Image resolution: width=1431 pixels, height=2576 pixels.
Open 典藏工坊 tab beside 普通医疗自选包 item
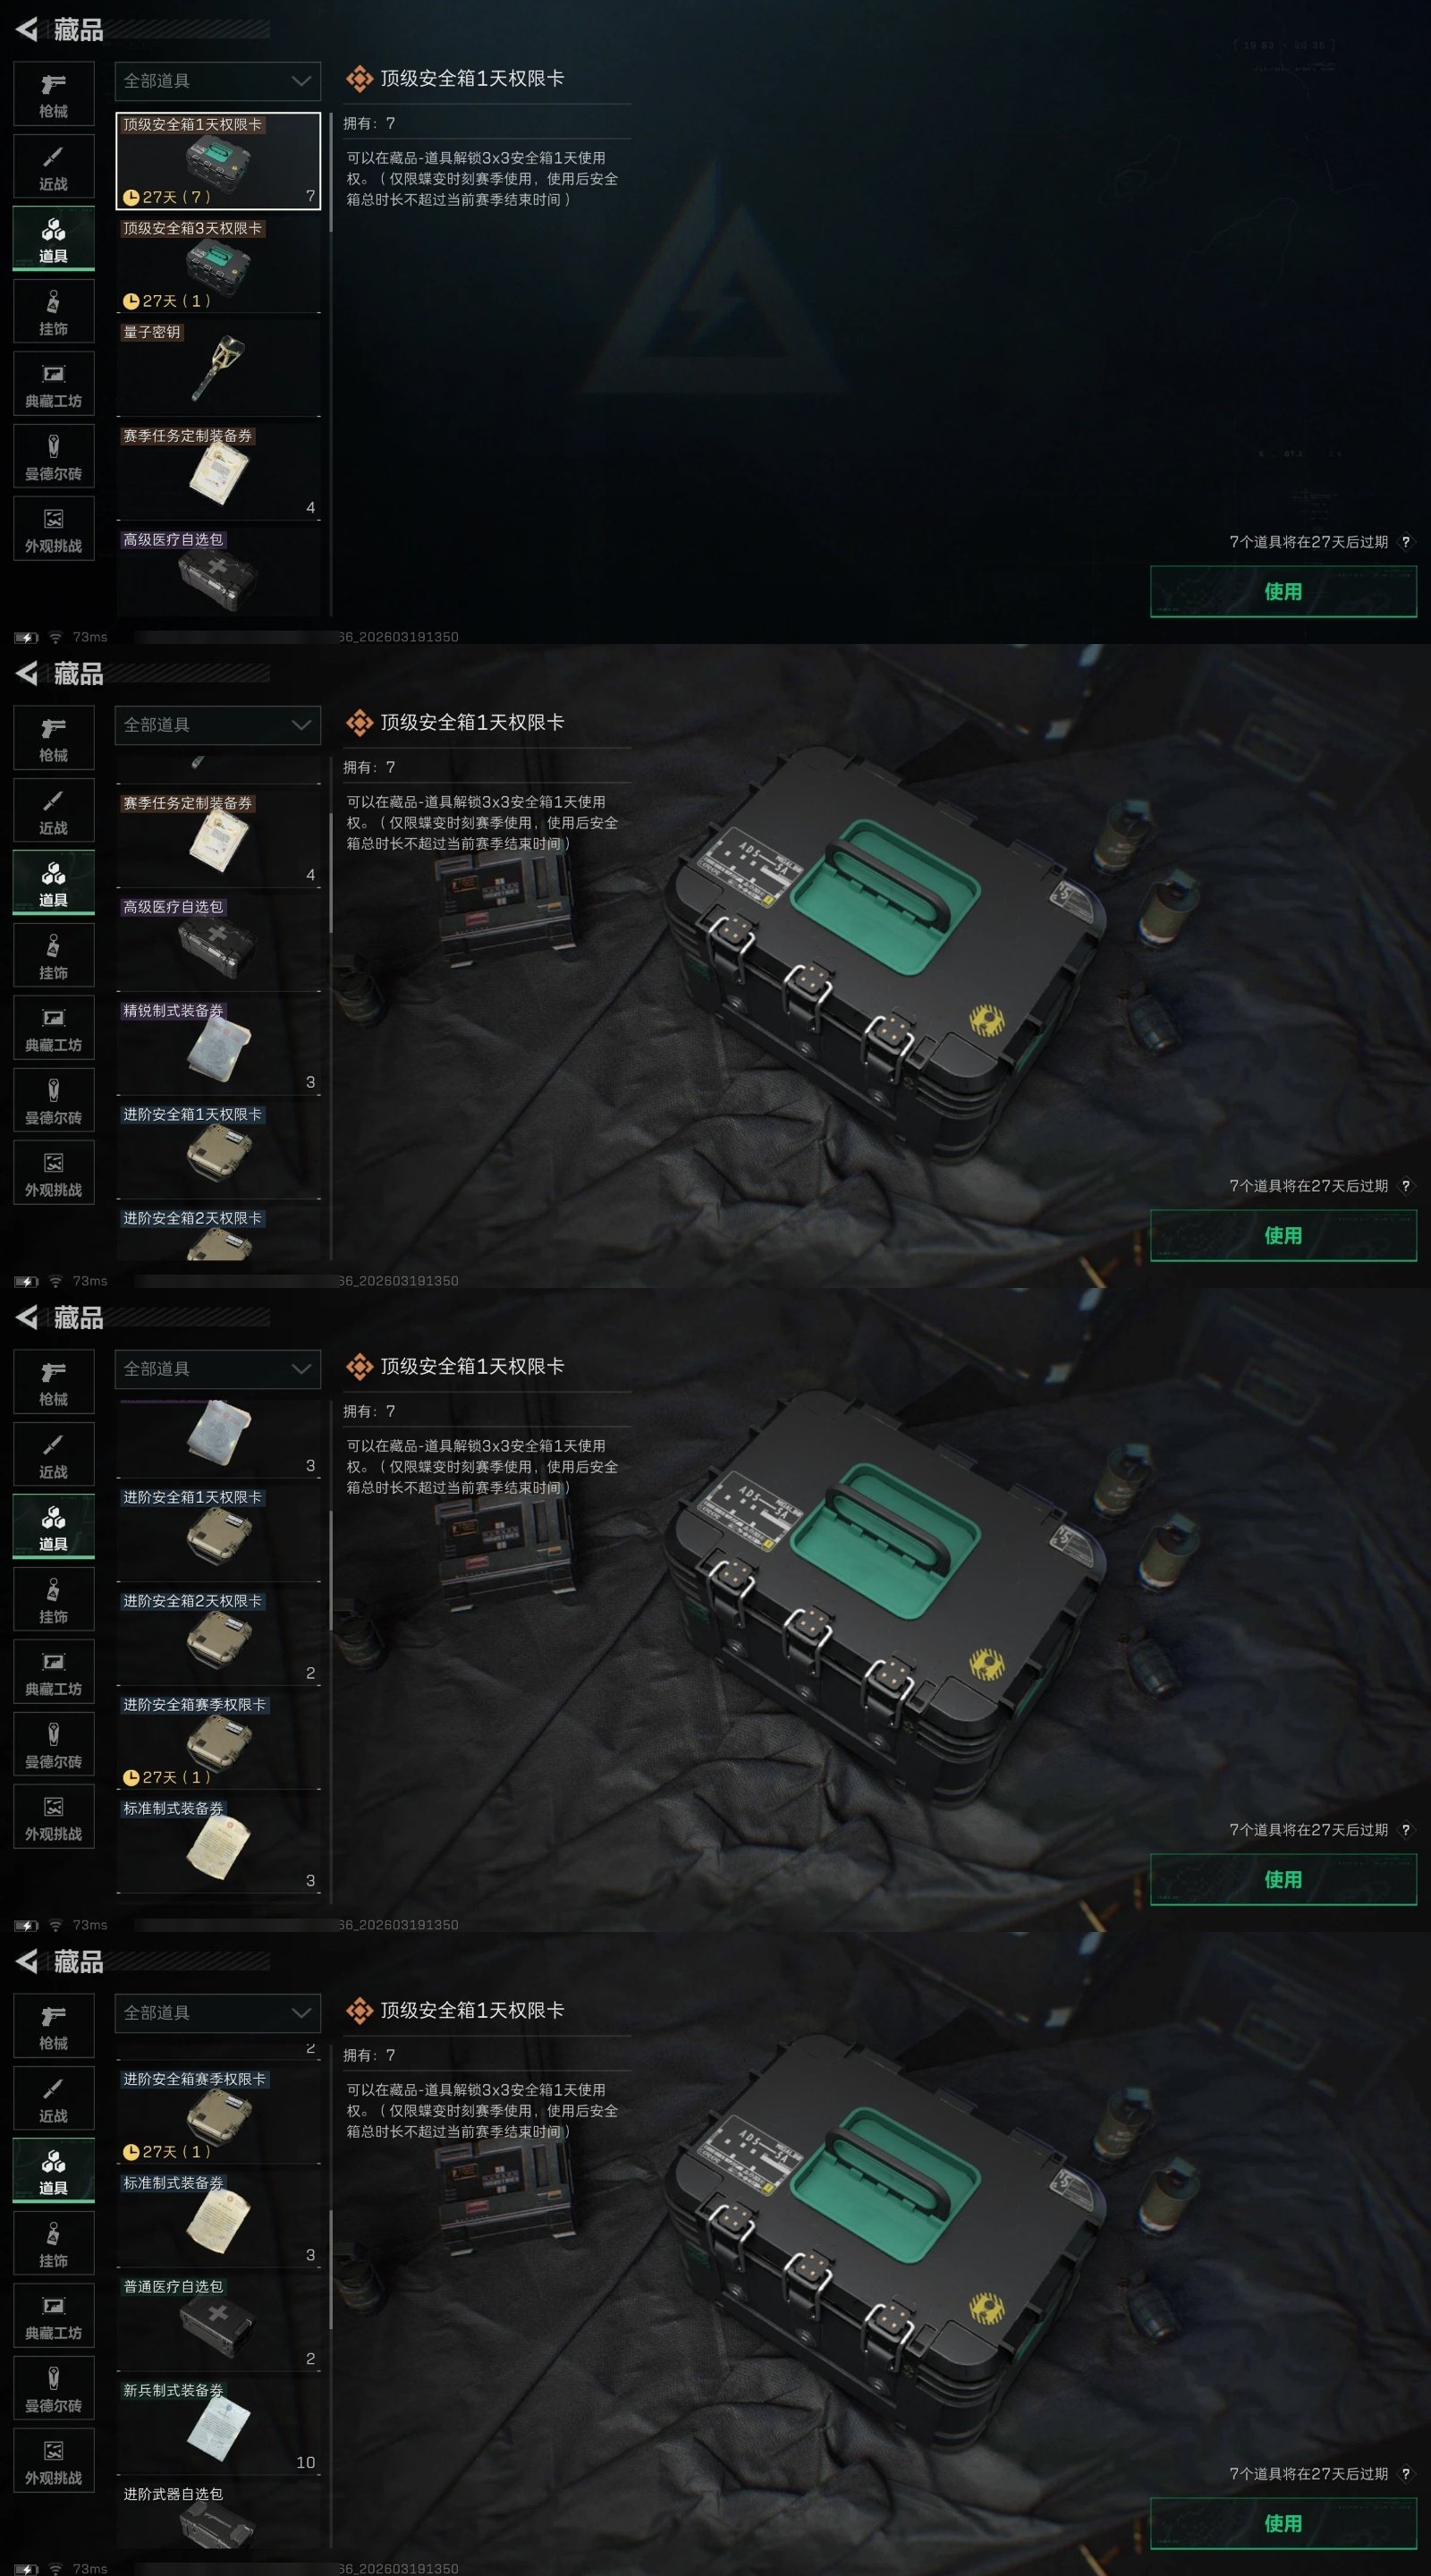tap(54, 2317)
